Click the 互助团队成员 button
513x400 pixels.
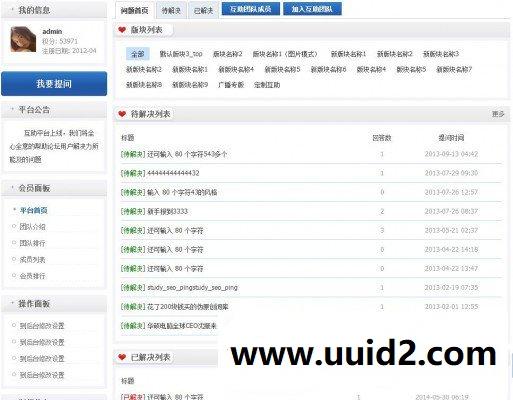(251, 9)
